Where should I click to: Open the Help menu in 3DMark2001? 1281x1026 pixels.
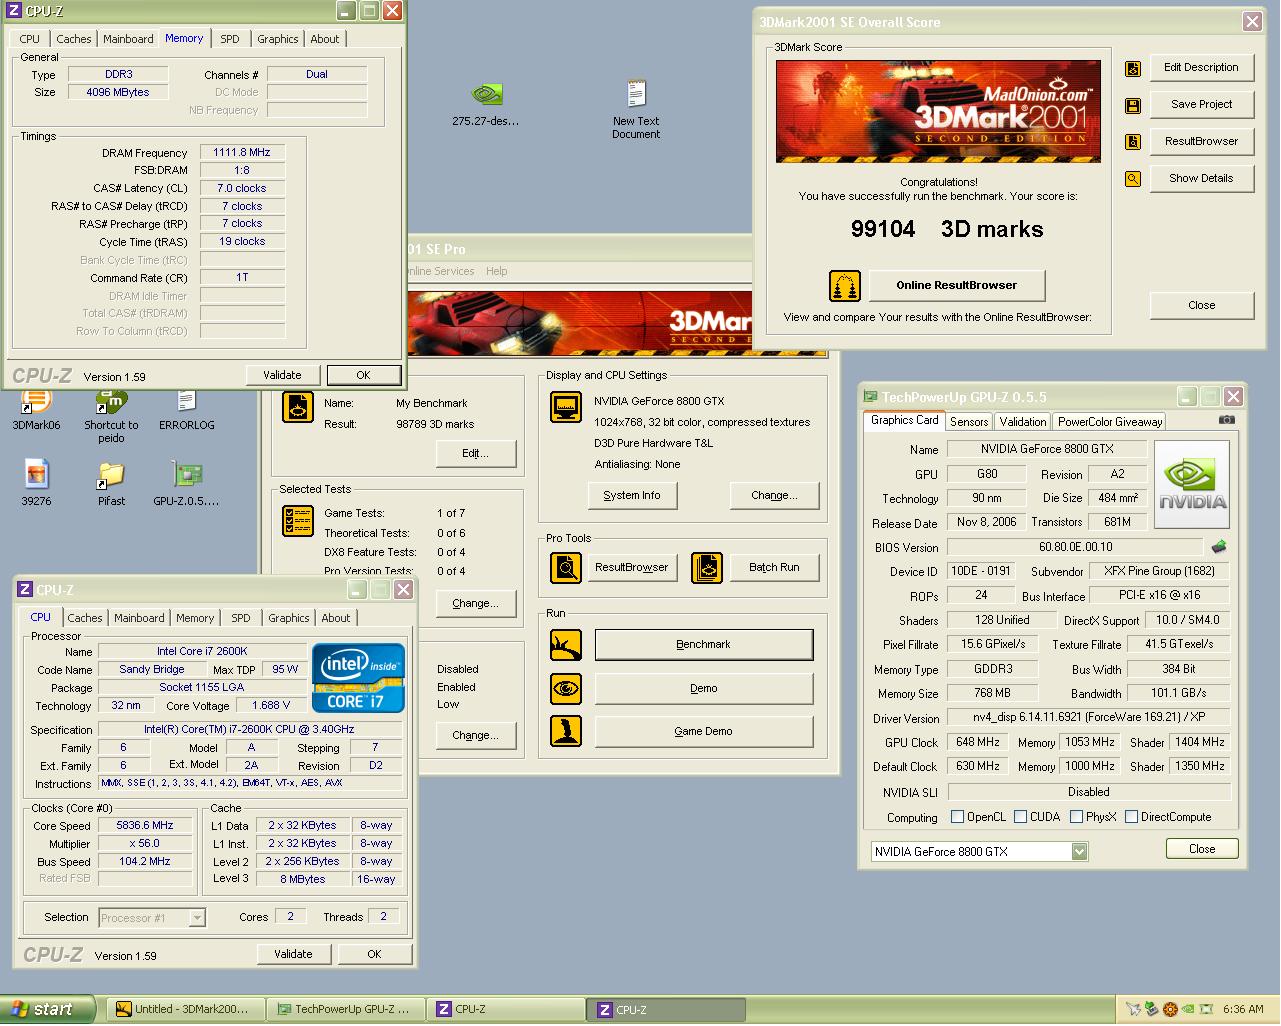(x=497, y=271)
